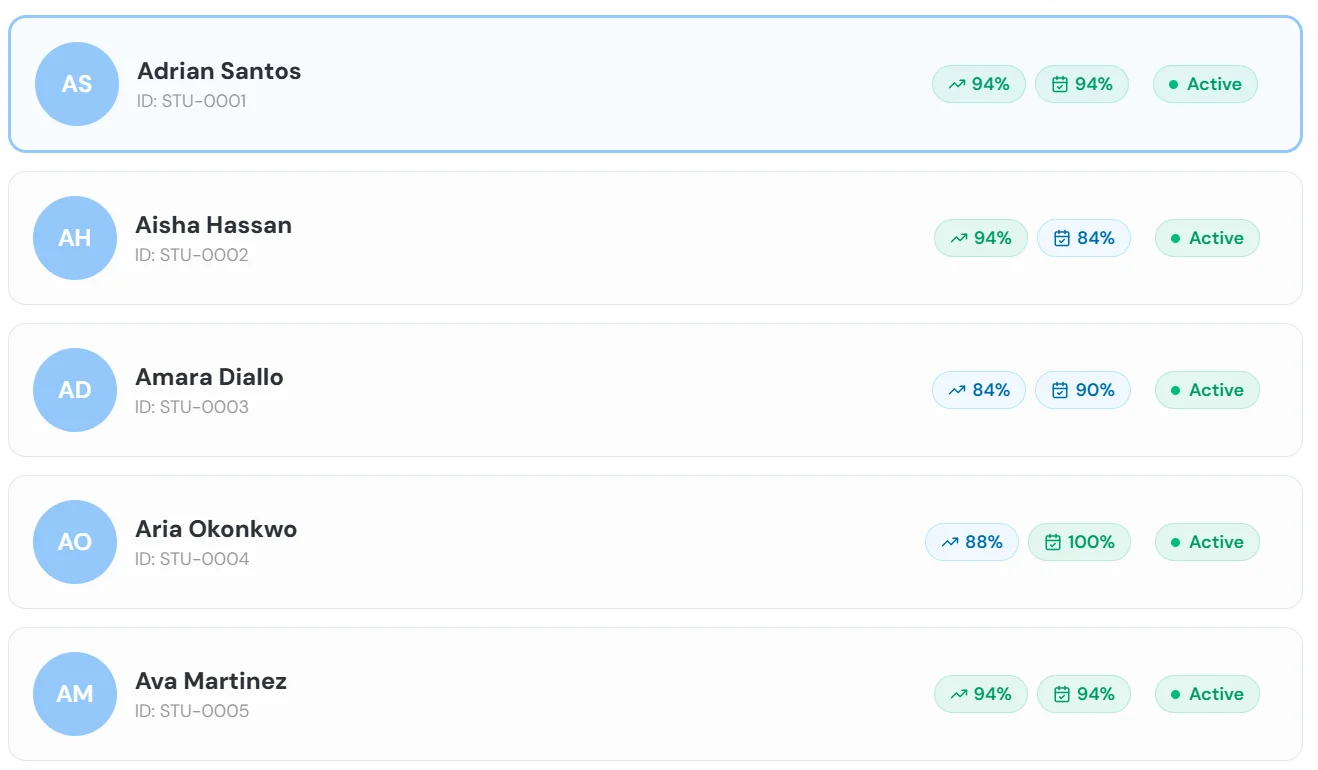Click Amara Diallo attendance calendar icon
Image resolution: width=1318 pixels, height=770 pixels.
(x=1060, y=391)
